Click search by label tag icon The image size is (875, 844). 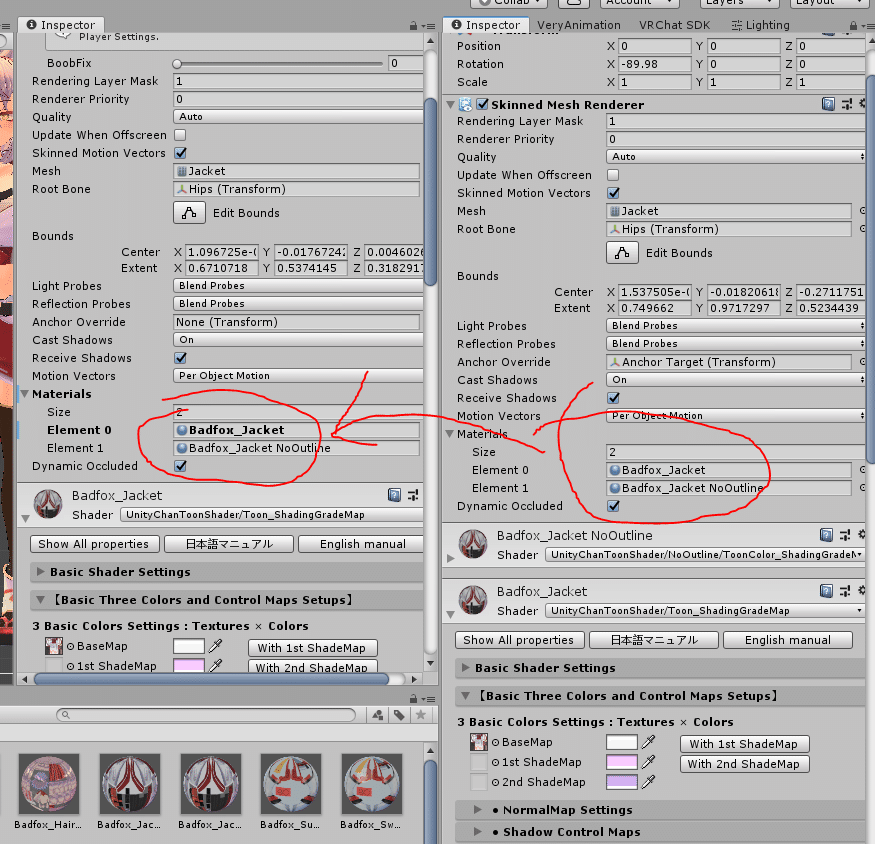click(x=399, y=715)
